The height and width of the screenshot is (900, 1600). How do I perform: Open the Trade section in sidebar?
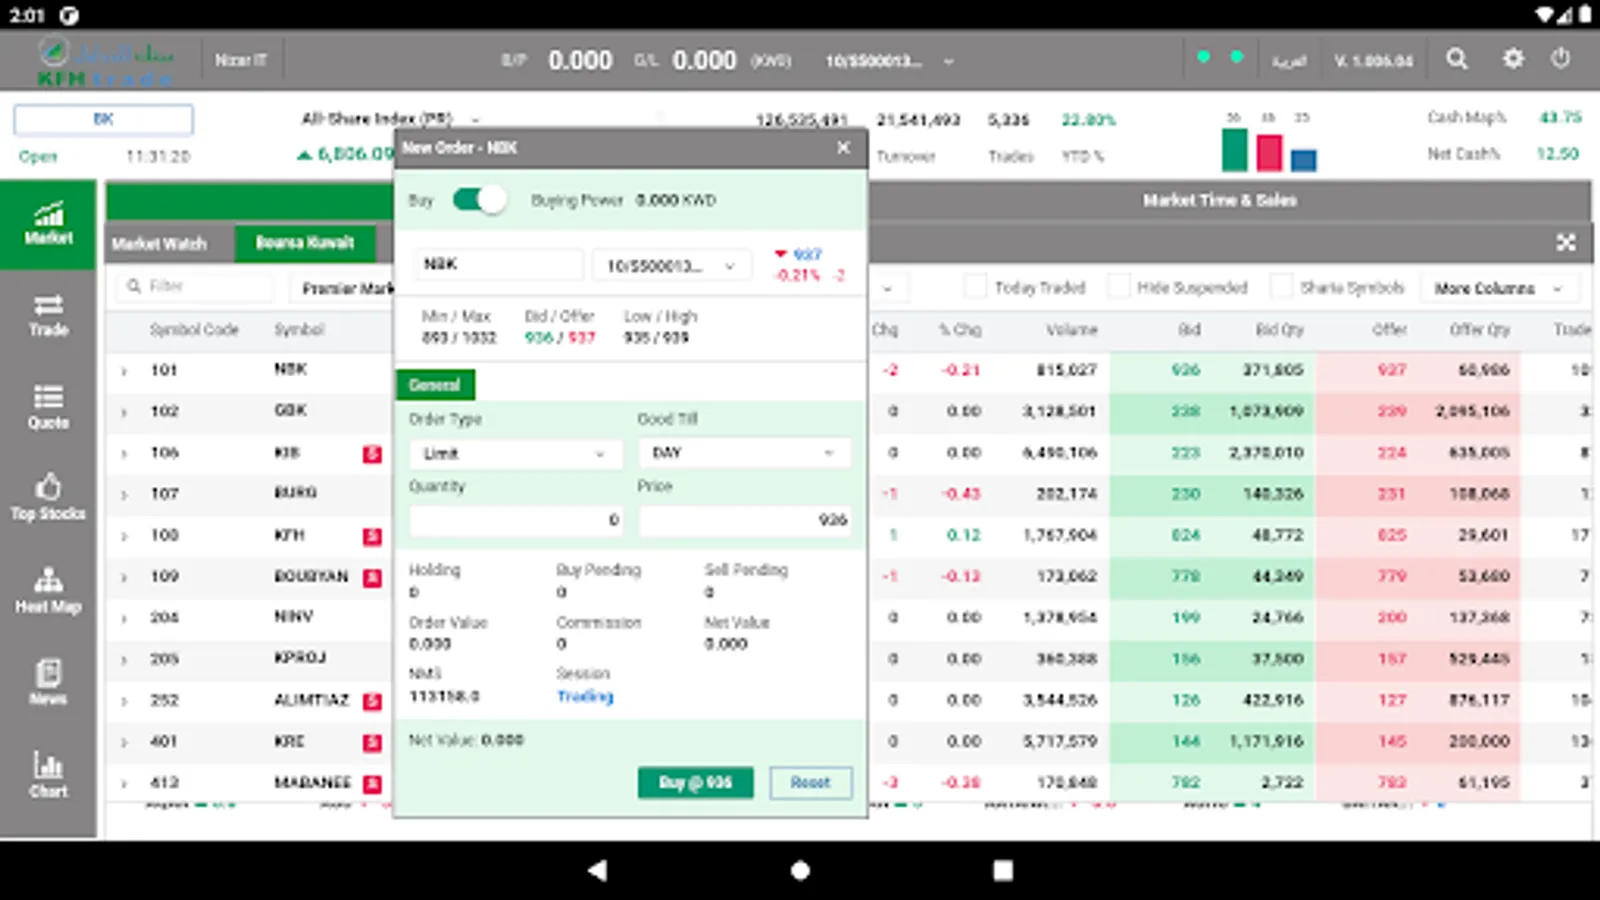pos(48,315)
